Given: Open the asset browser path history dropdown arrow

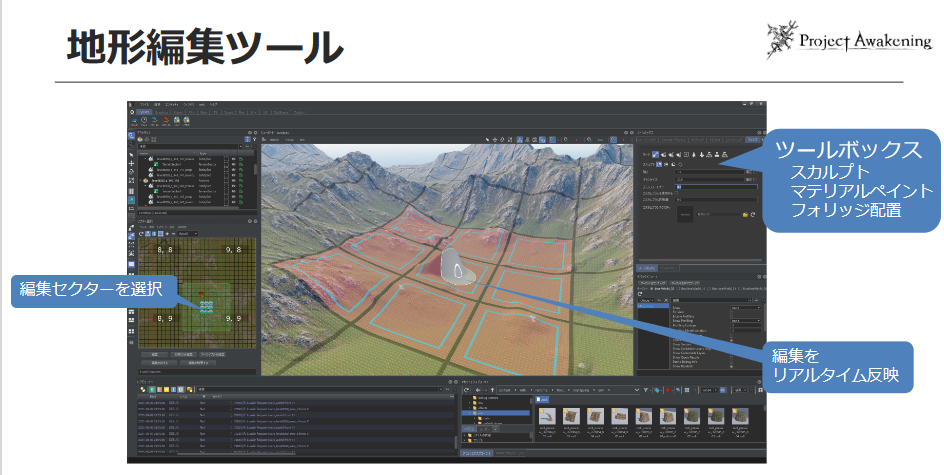Looking at the screenshot, I should (x=636, y=390).
